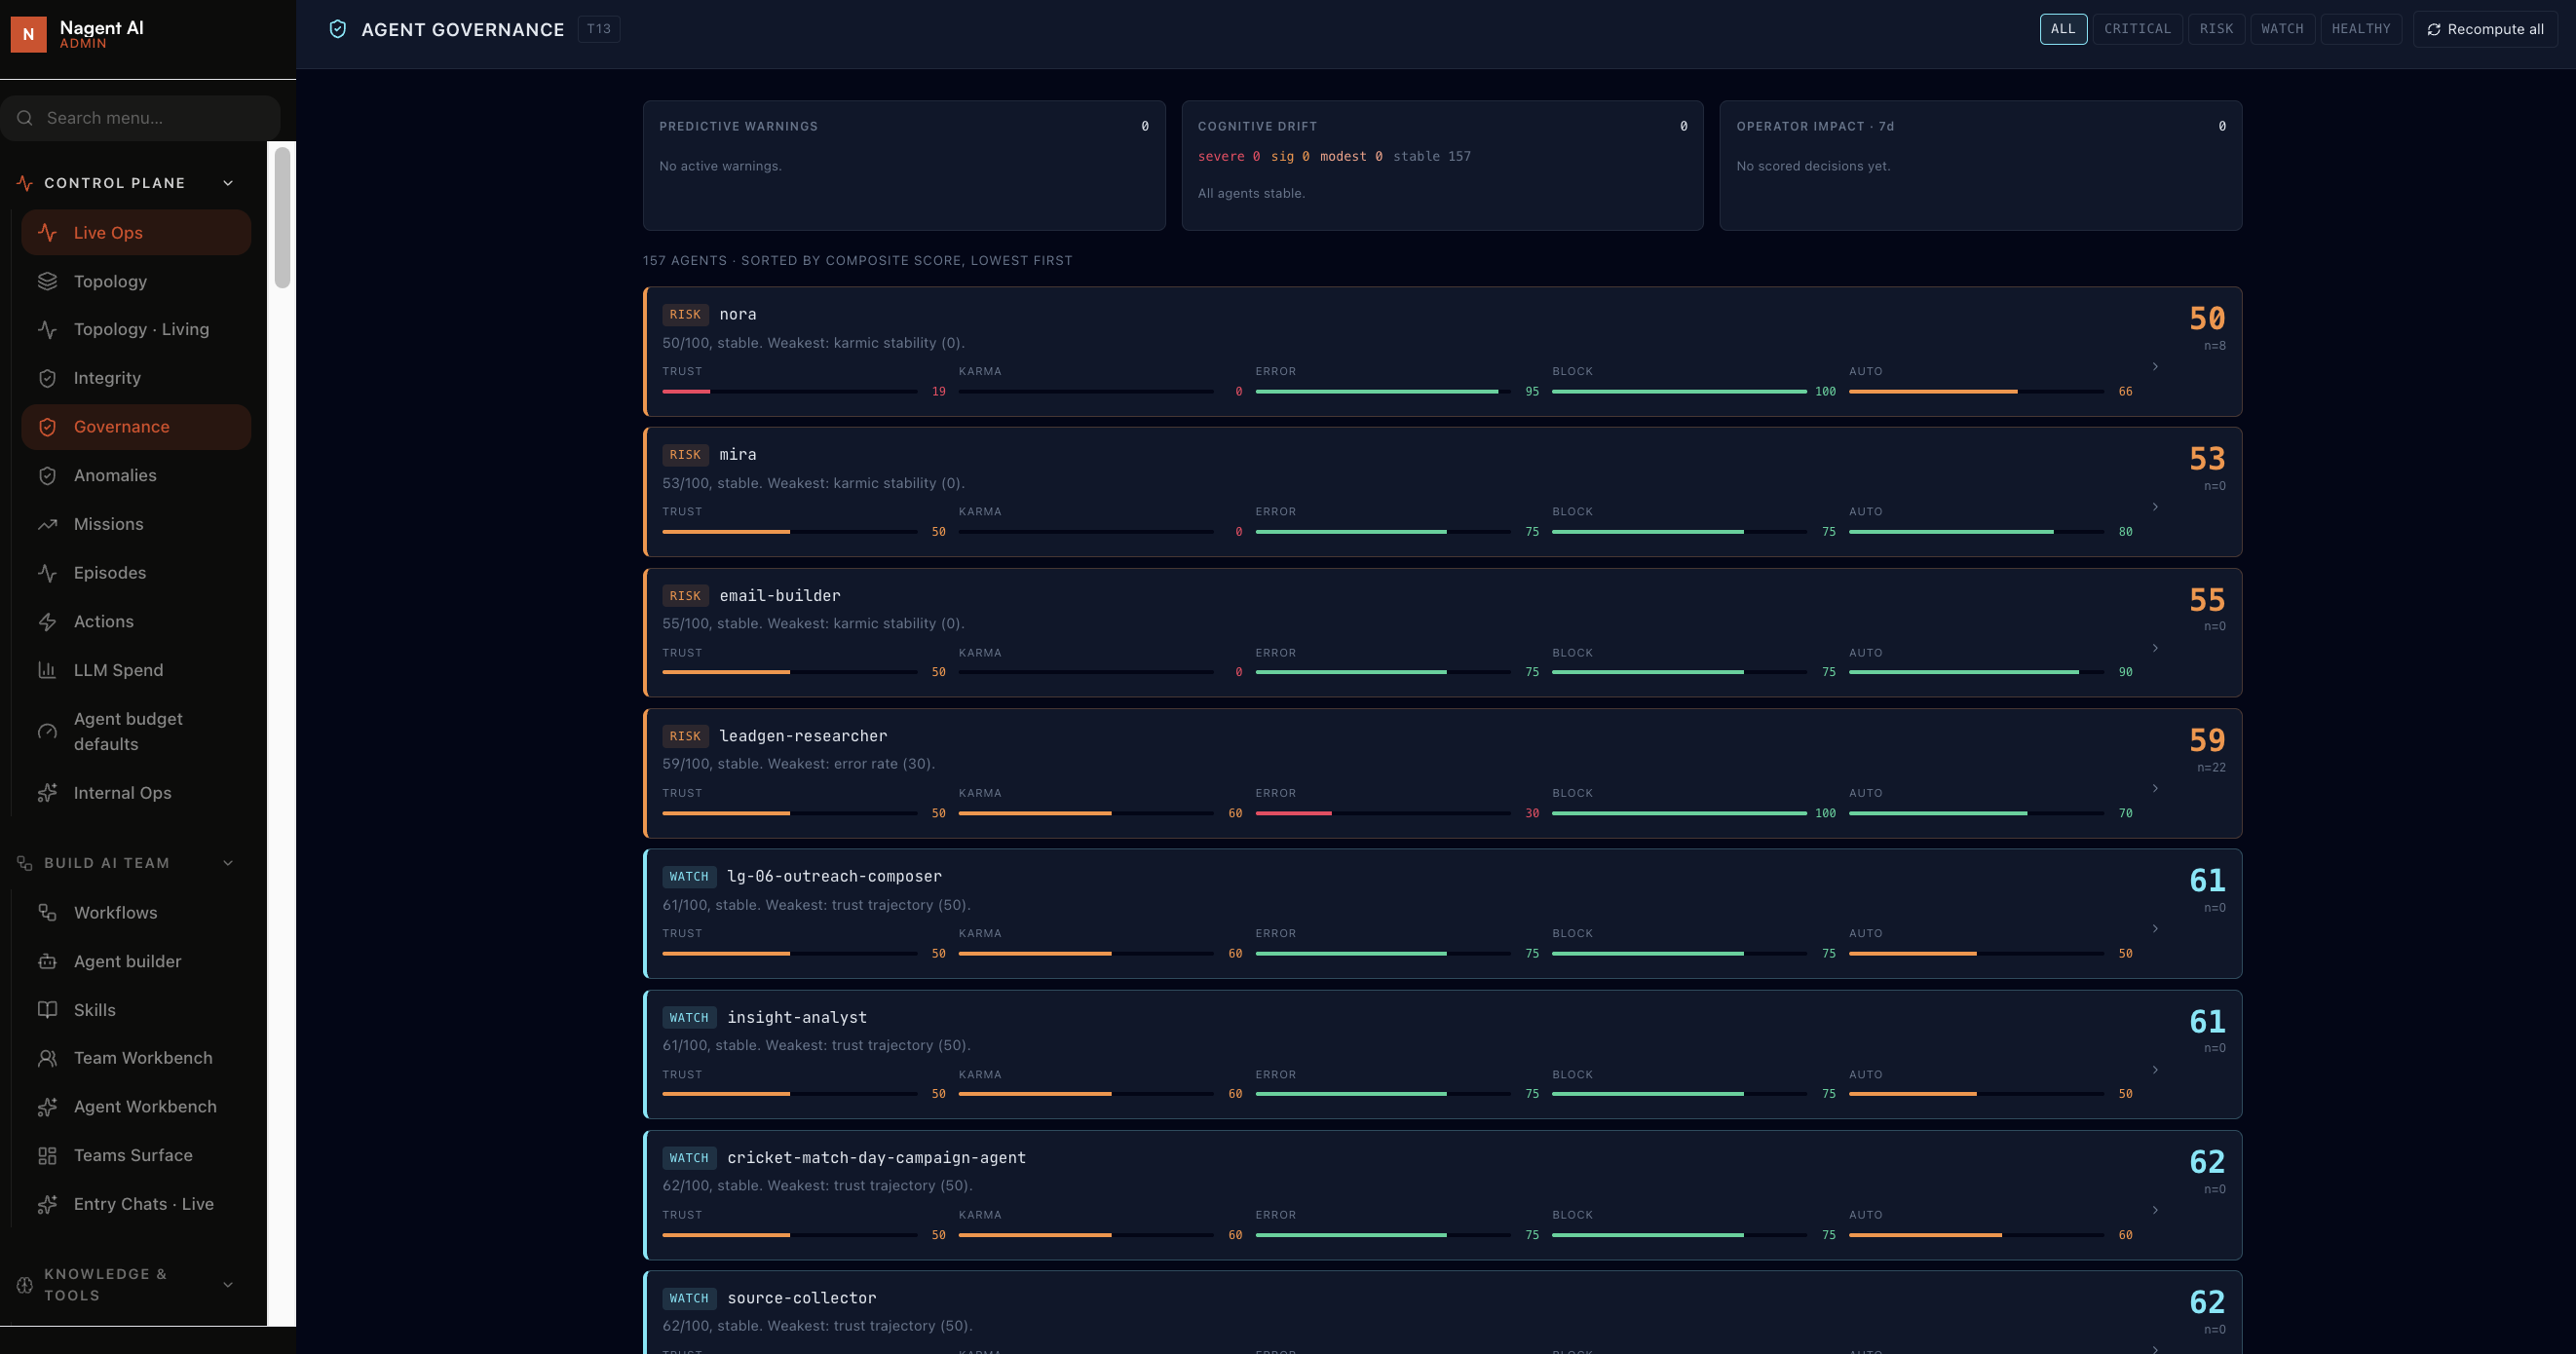Collapse the Build AI Team section

tap(228, 863)
